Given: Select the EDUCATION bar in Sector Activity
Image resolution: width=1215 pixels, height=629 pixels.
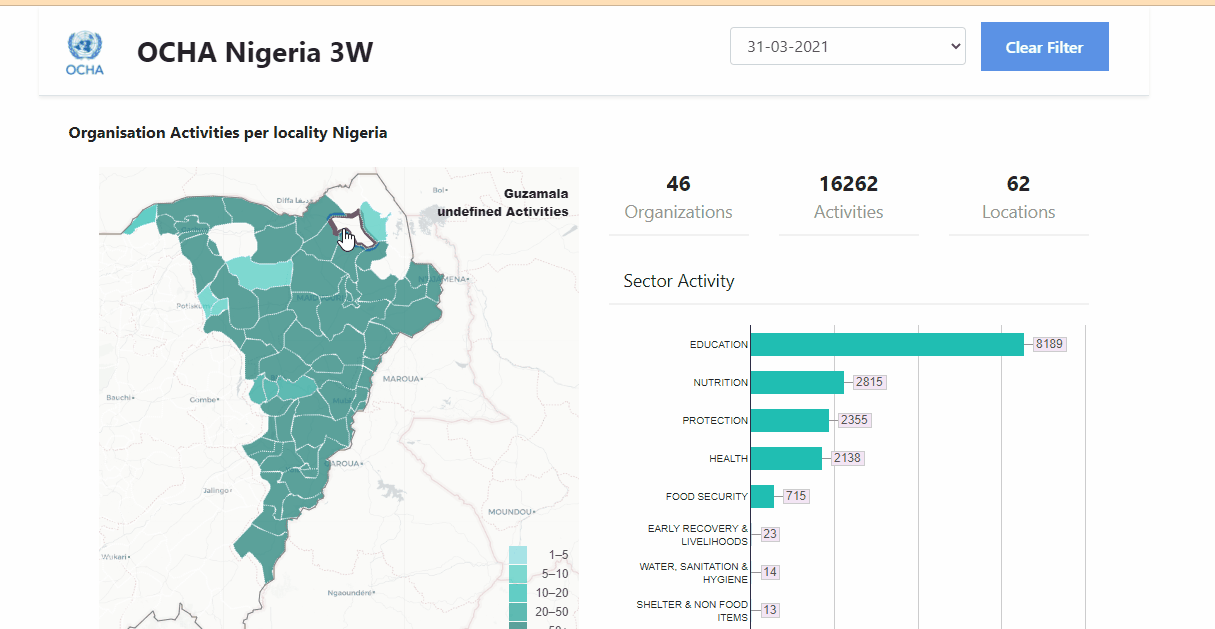Looking at the screenshot, I should [x=887, y=344].
